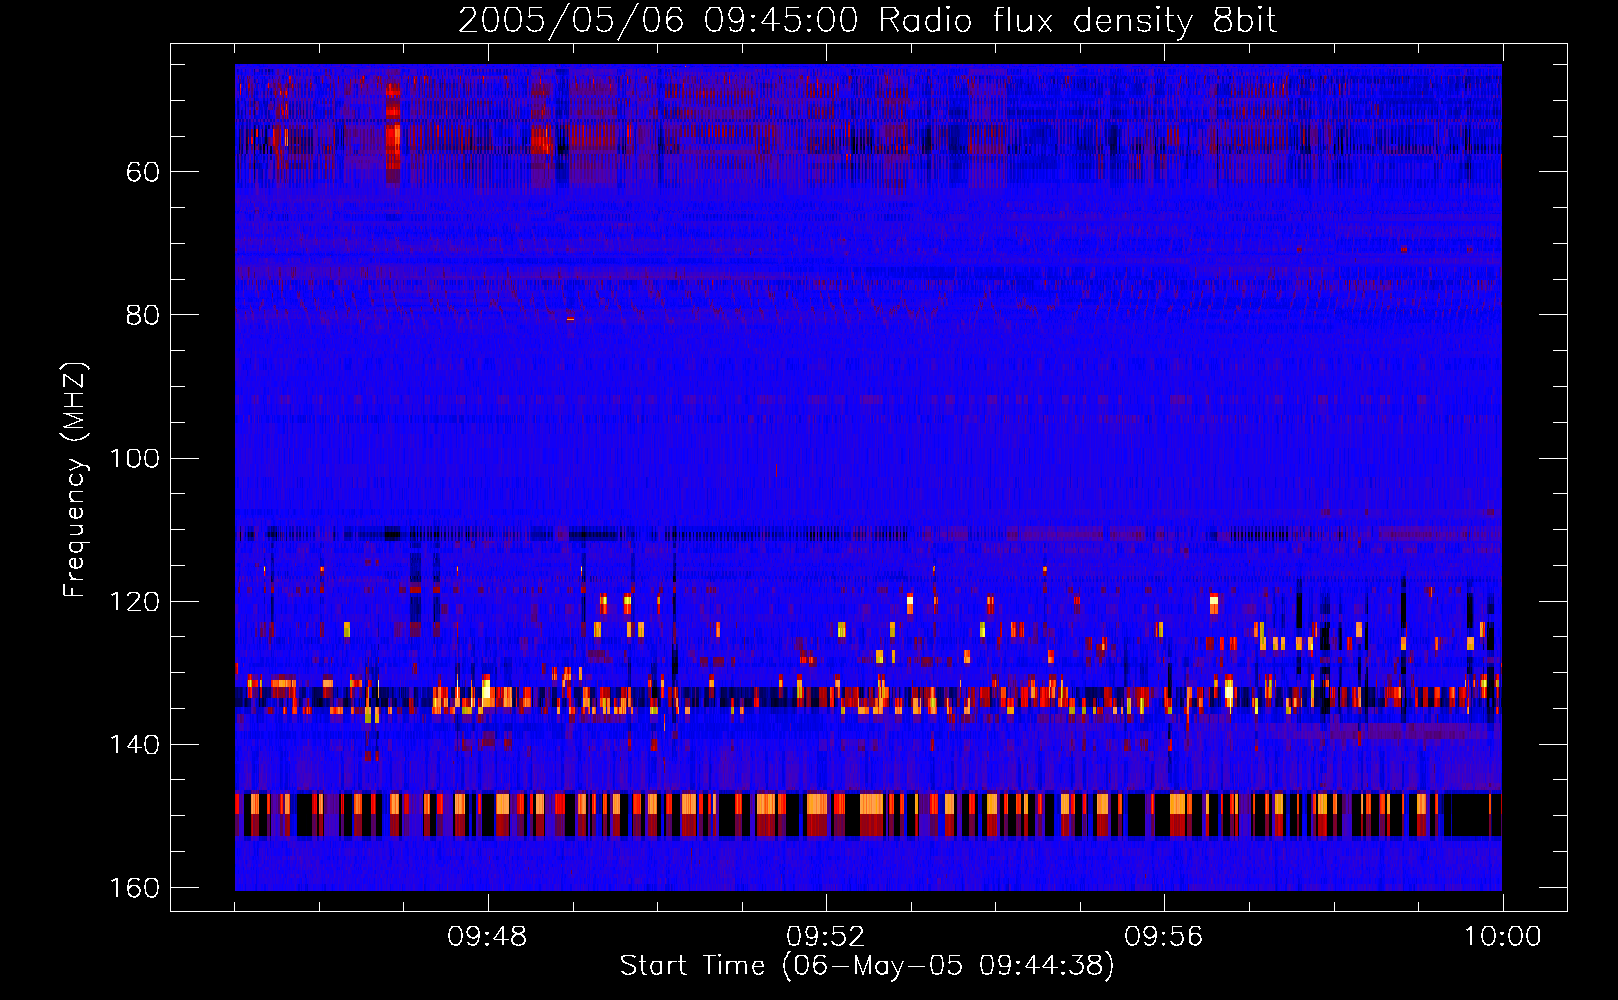The width and height of the screenshot is (1618, 1000).
Task: Click the 80 frequency tick label
Action: pos(143,315)
